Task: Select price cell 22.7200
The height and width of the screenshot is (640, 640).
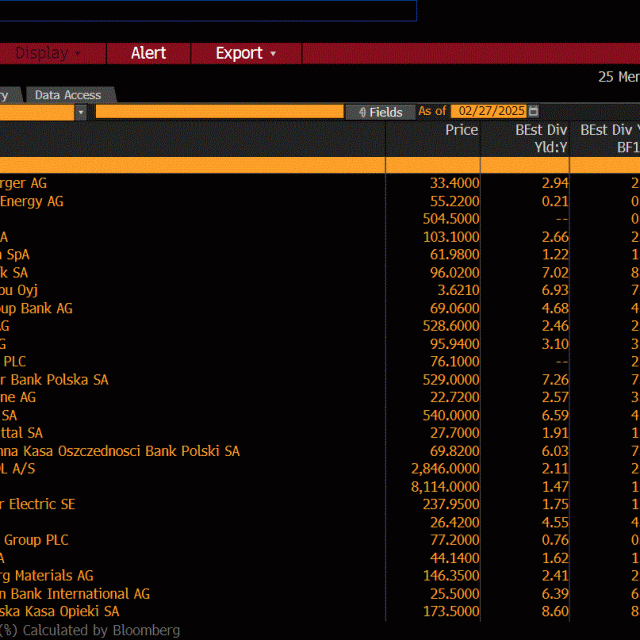Action: (454, 397)
